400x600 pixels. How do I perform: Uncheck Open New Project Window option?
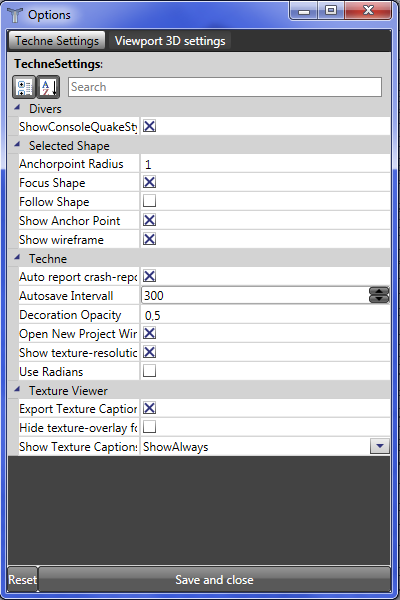[x=149, y=333]
